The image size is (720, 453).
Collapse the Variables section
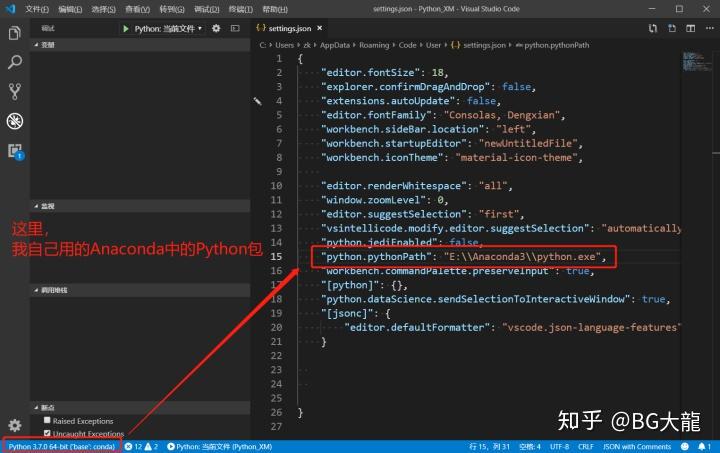(140, 45)
